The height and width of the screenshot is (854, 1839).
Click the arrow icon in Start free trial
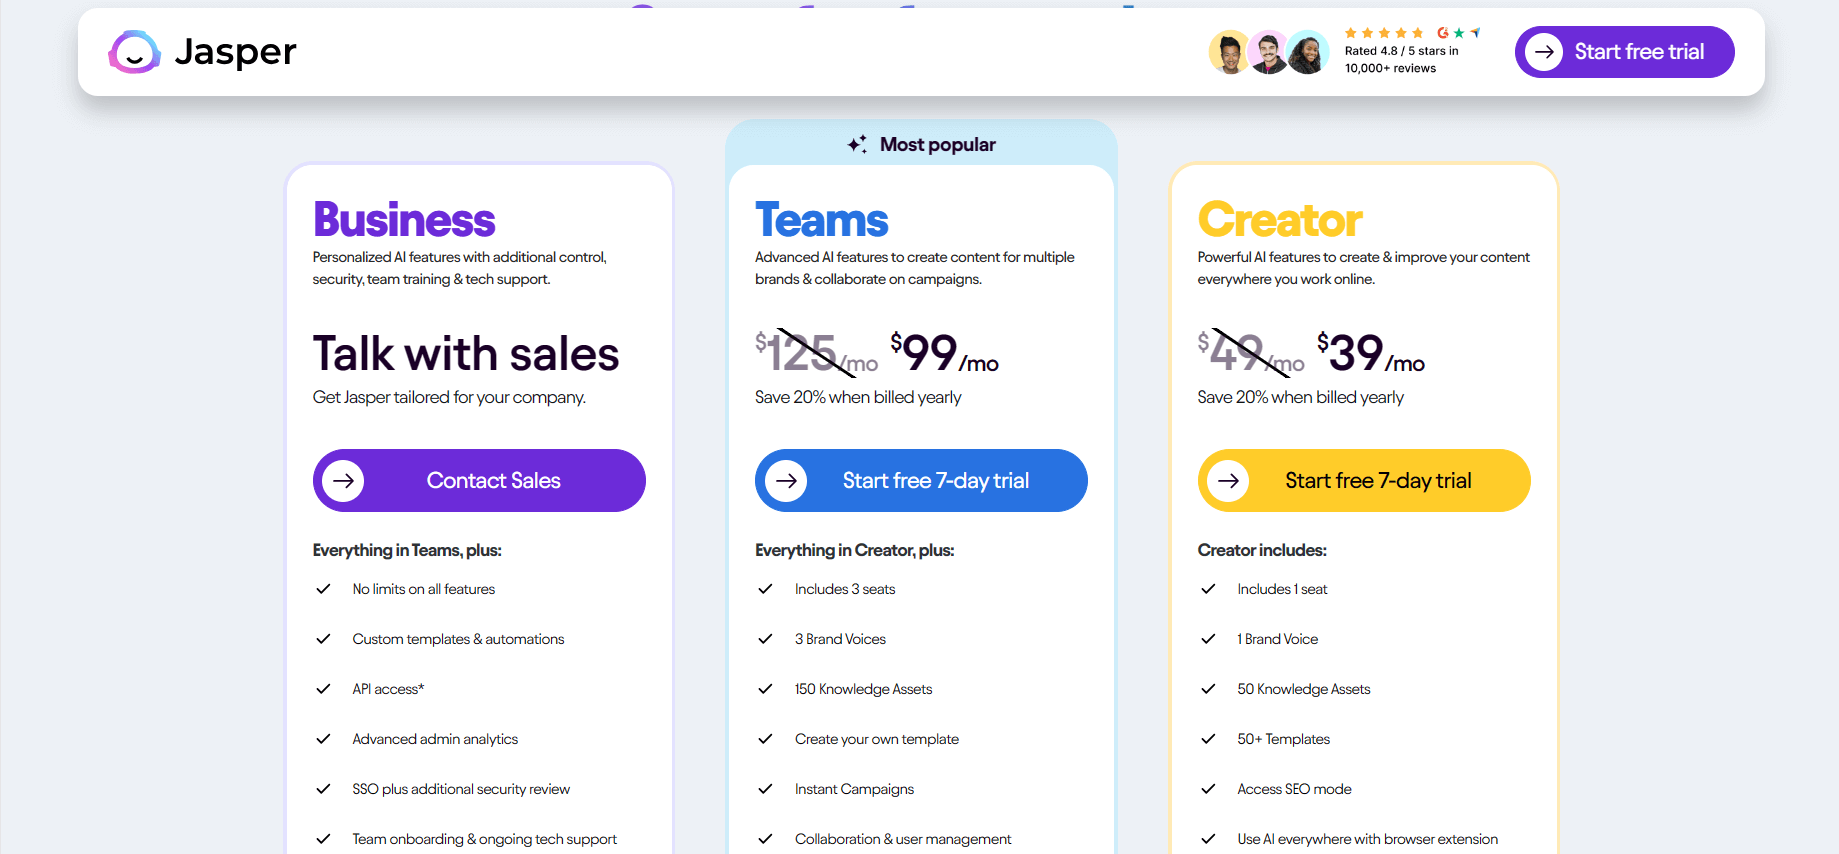coord(1544,52)
